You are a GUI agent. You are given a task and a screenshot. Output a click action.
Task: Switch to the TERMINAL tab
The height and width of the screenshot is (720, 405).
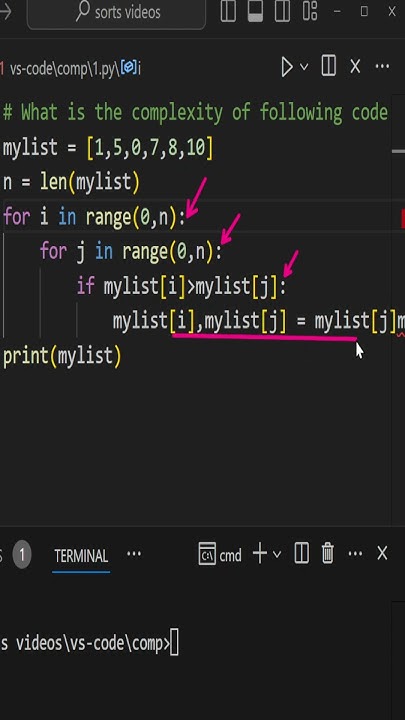point(81,556)
